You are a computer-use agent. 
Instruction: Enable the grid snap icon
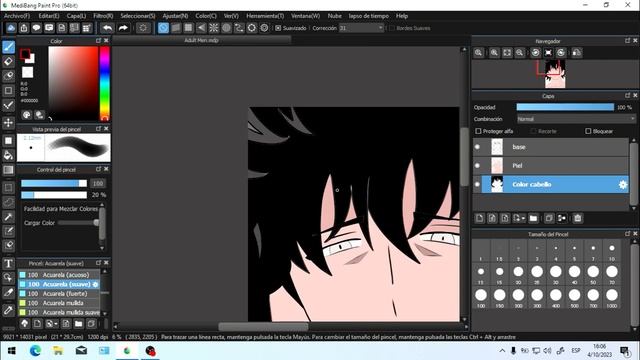(x=188, y=28)
